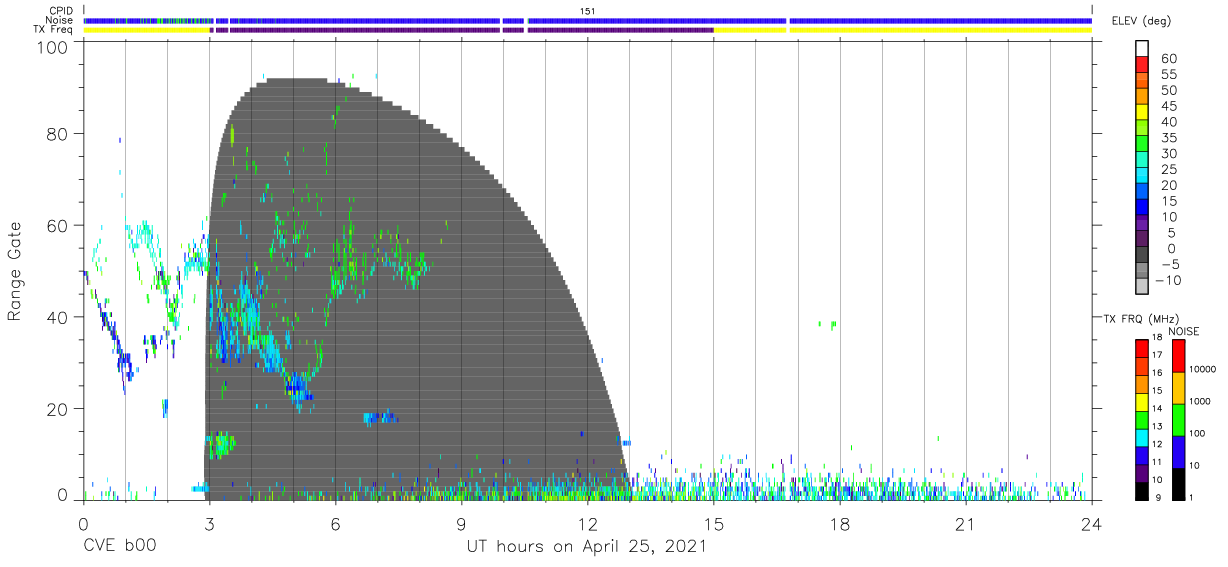1228x567 pixels.
Task: Select the cyan 12–13 MHz TX frequency band
Action: pos(1141,437)
